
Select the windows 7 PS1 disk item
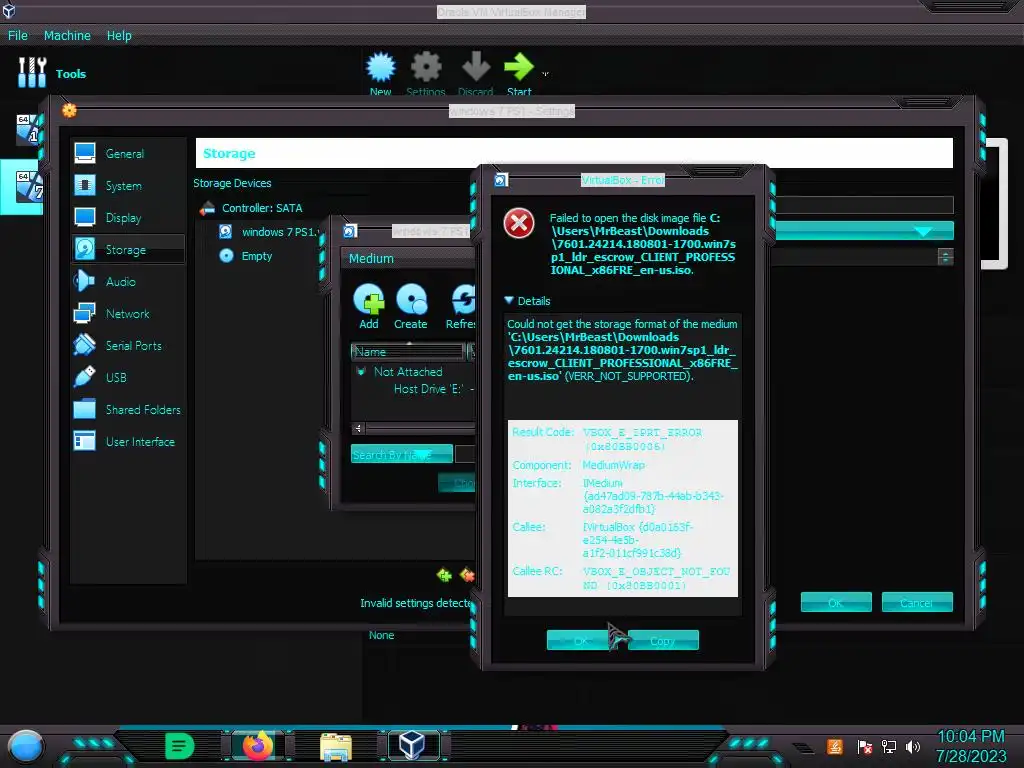[x=279, y=232]
